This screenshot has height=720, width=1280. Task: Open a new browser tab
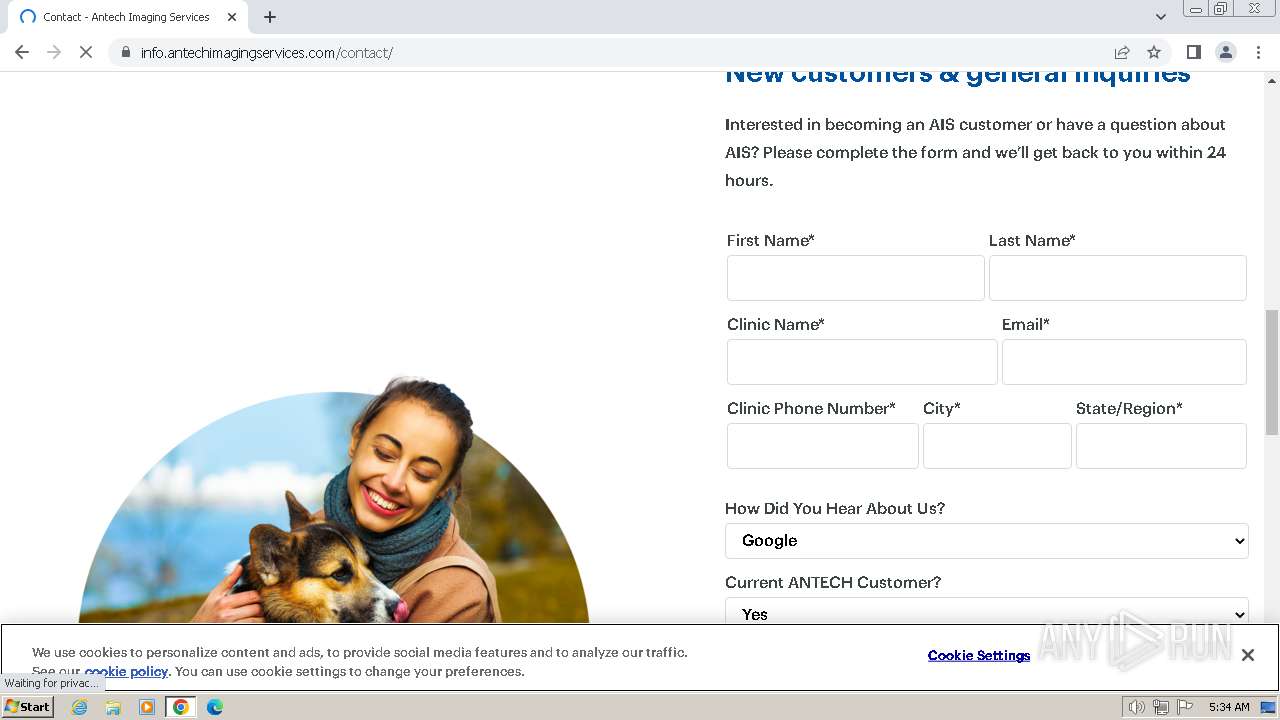[x=270, y=17]
